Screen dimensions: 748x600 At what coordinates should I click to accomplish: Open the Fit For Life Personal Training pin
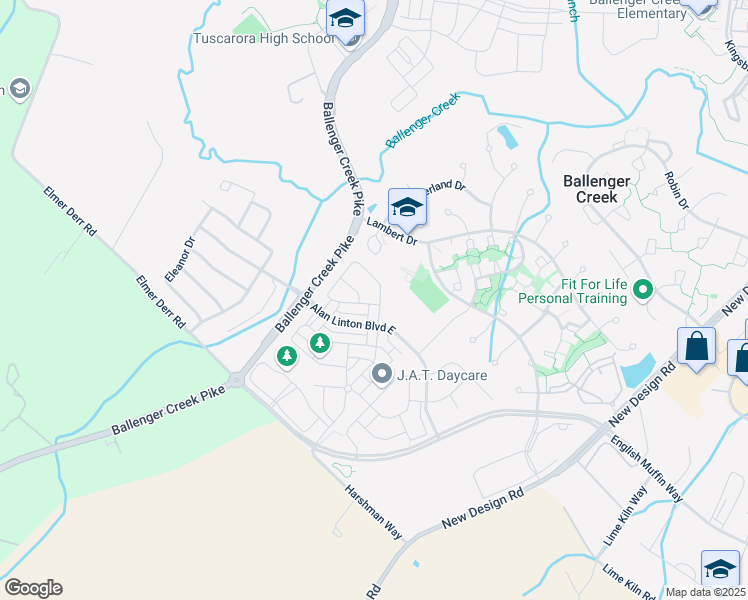[643, 290]
